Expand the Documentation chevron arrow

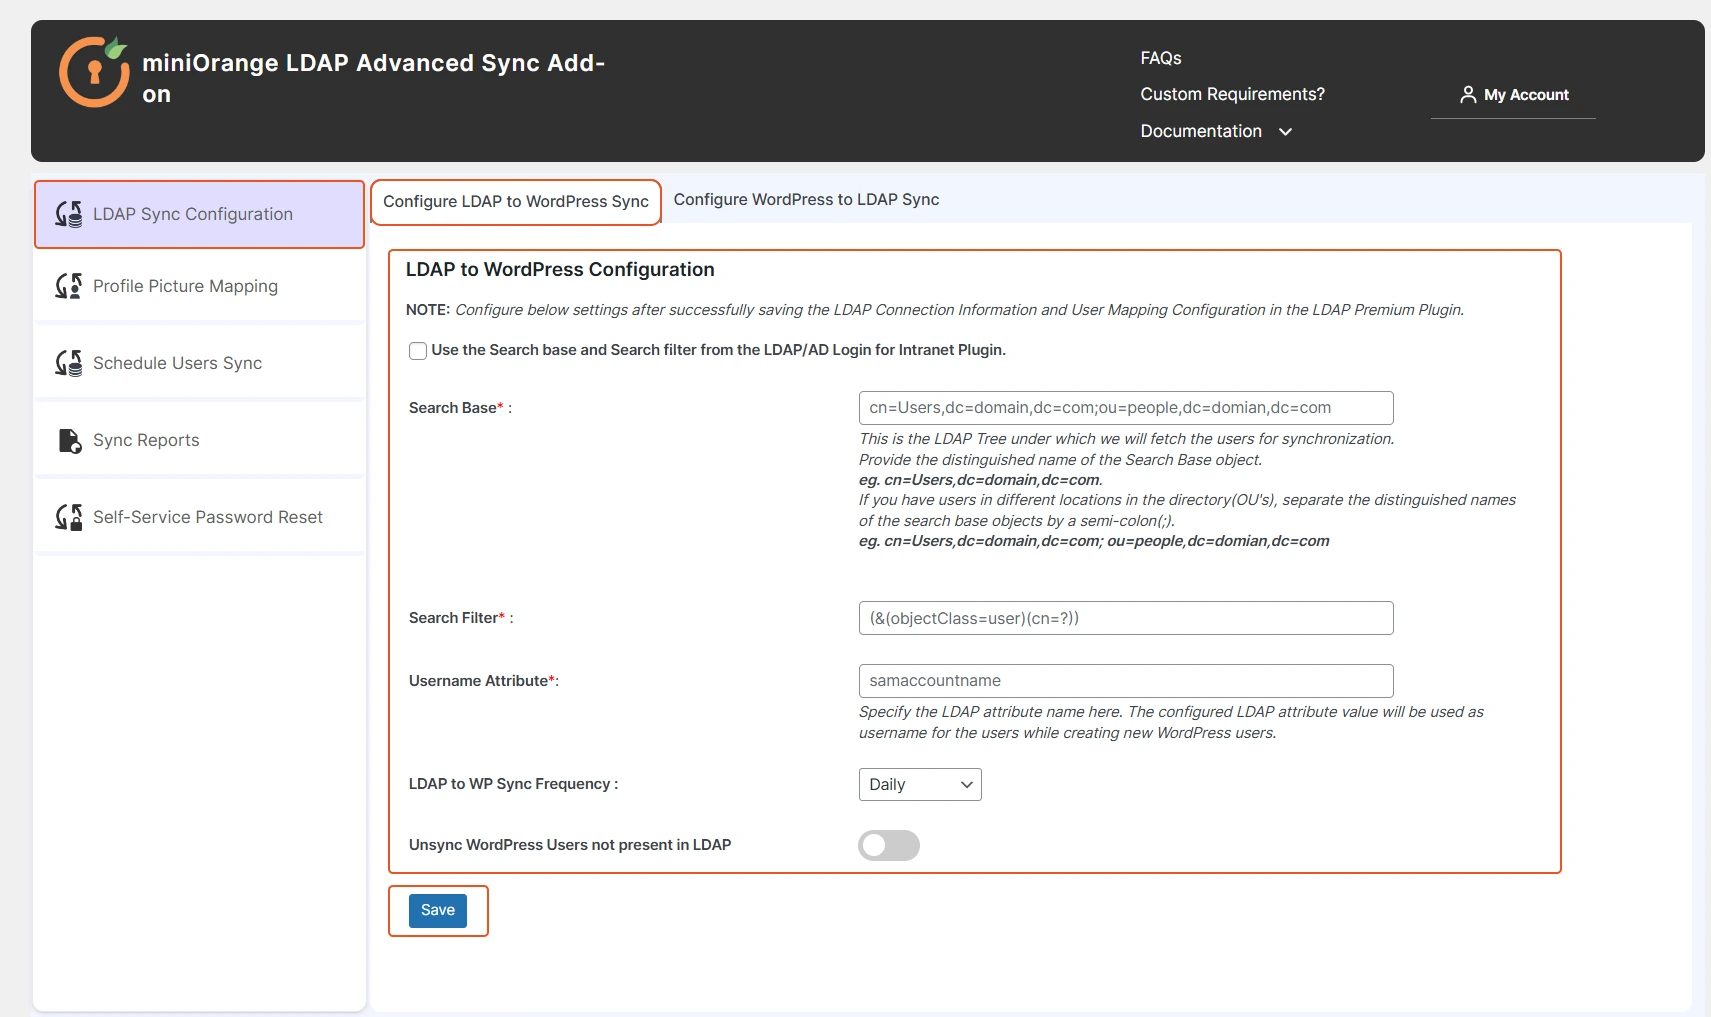1286,132
